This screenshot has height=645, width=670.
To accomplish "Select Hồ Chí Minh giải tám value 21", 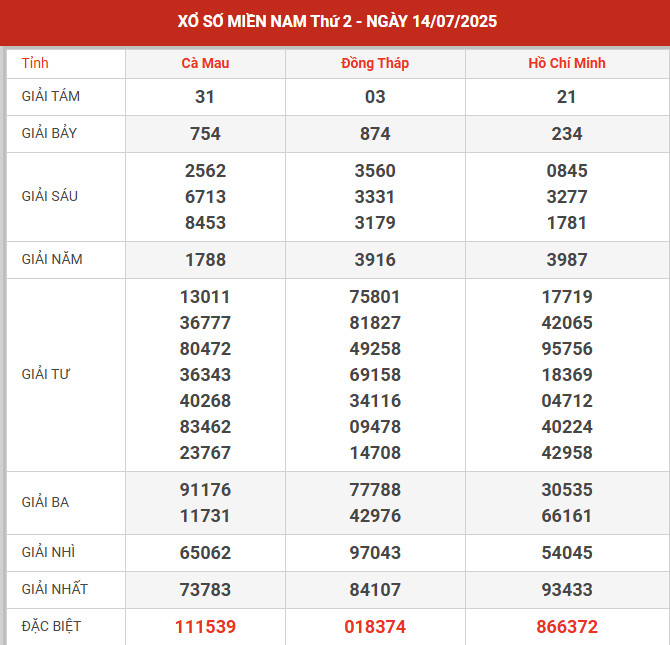I will coord(566,97).
